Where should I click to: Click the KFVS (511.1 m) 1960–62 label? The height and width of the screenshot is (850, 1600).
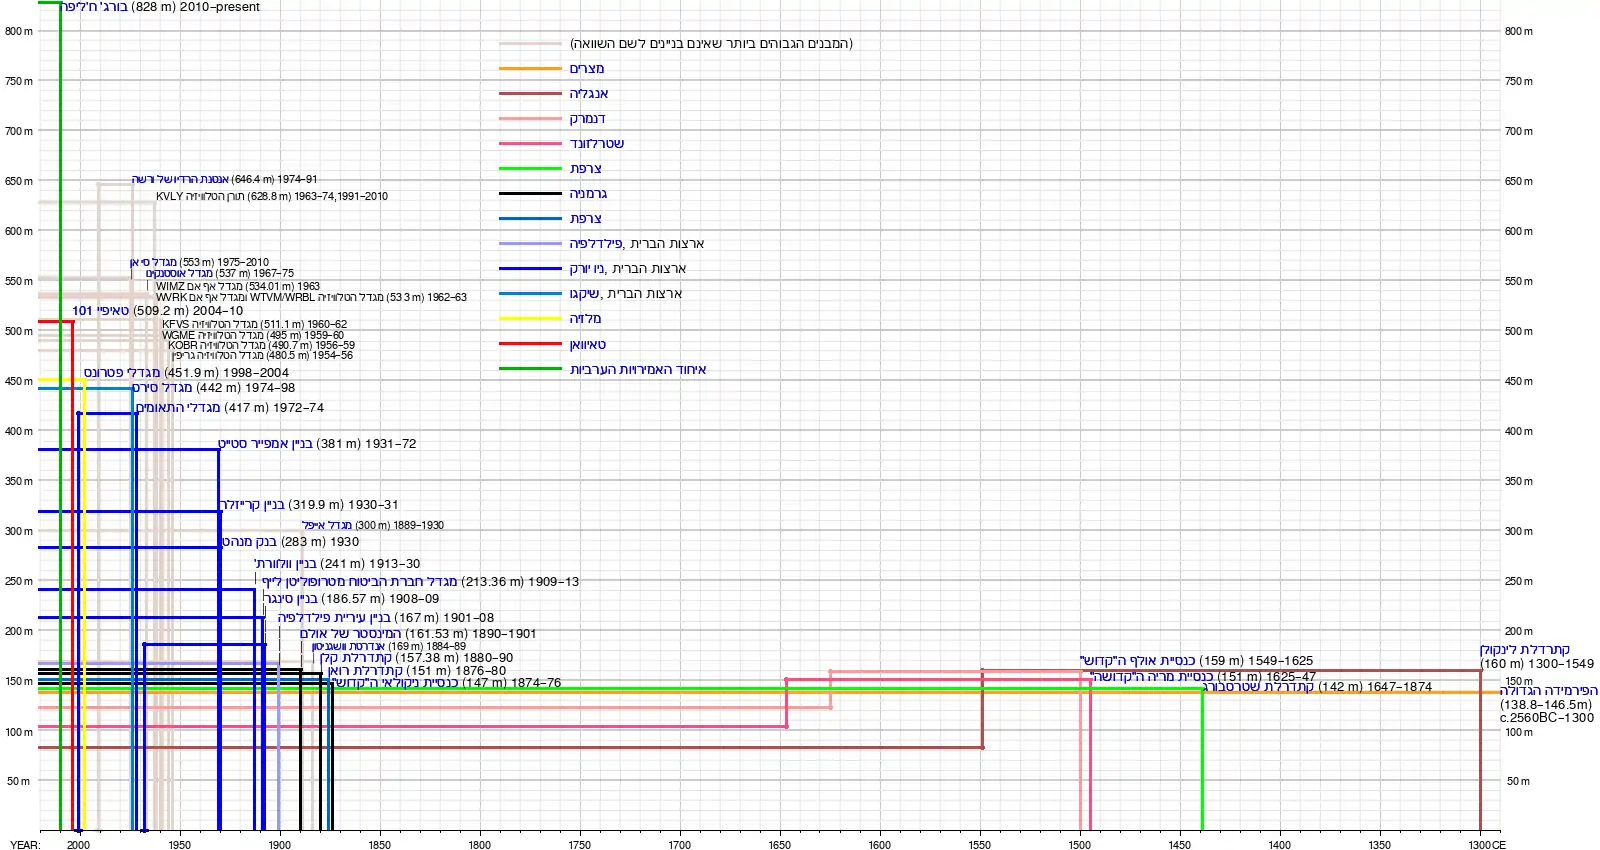click(254, 324)
